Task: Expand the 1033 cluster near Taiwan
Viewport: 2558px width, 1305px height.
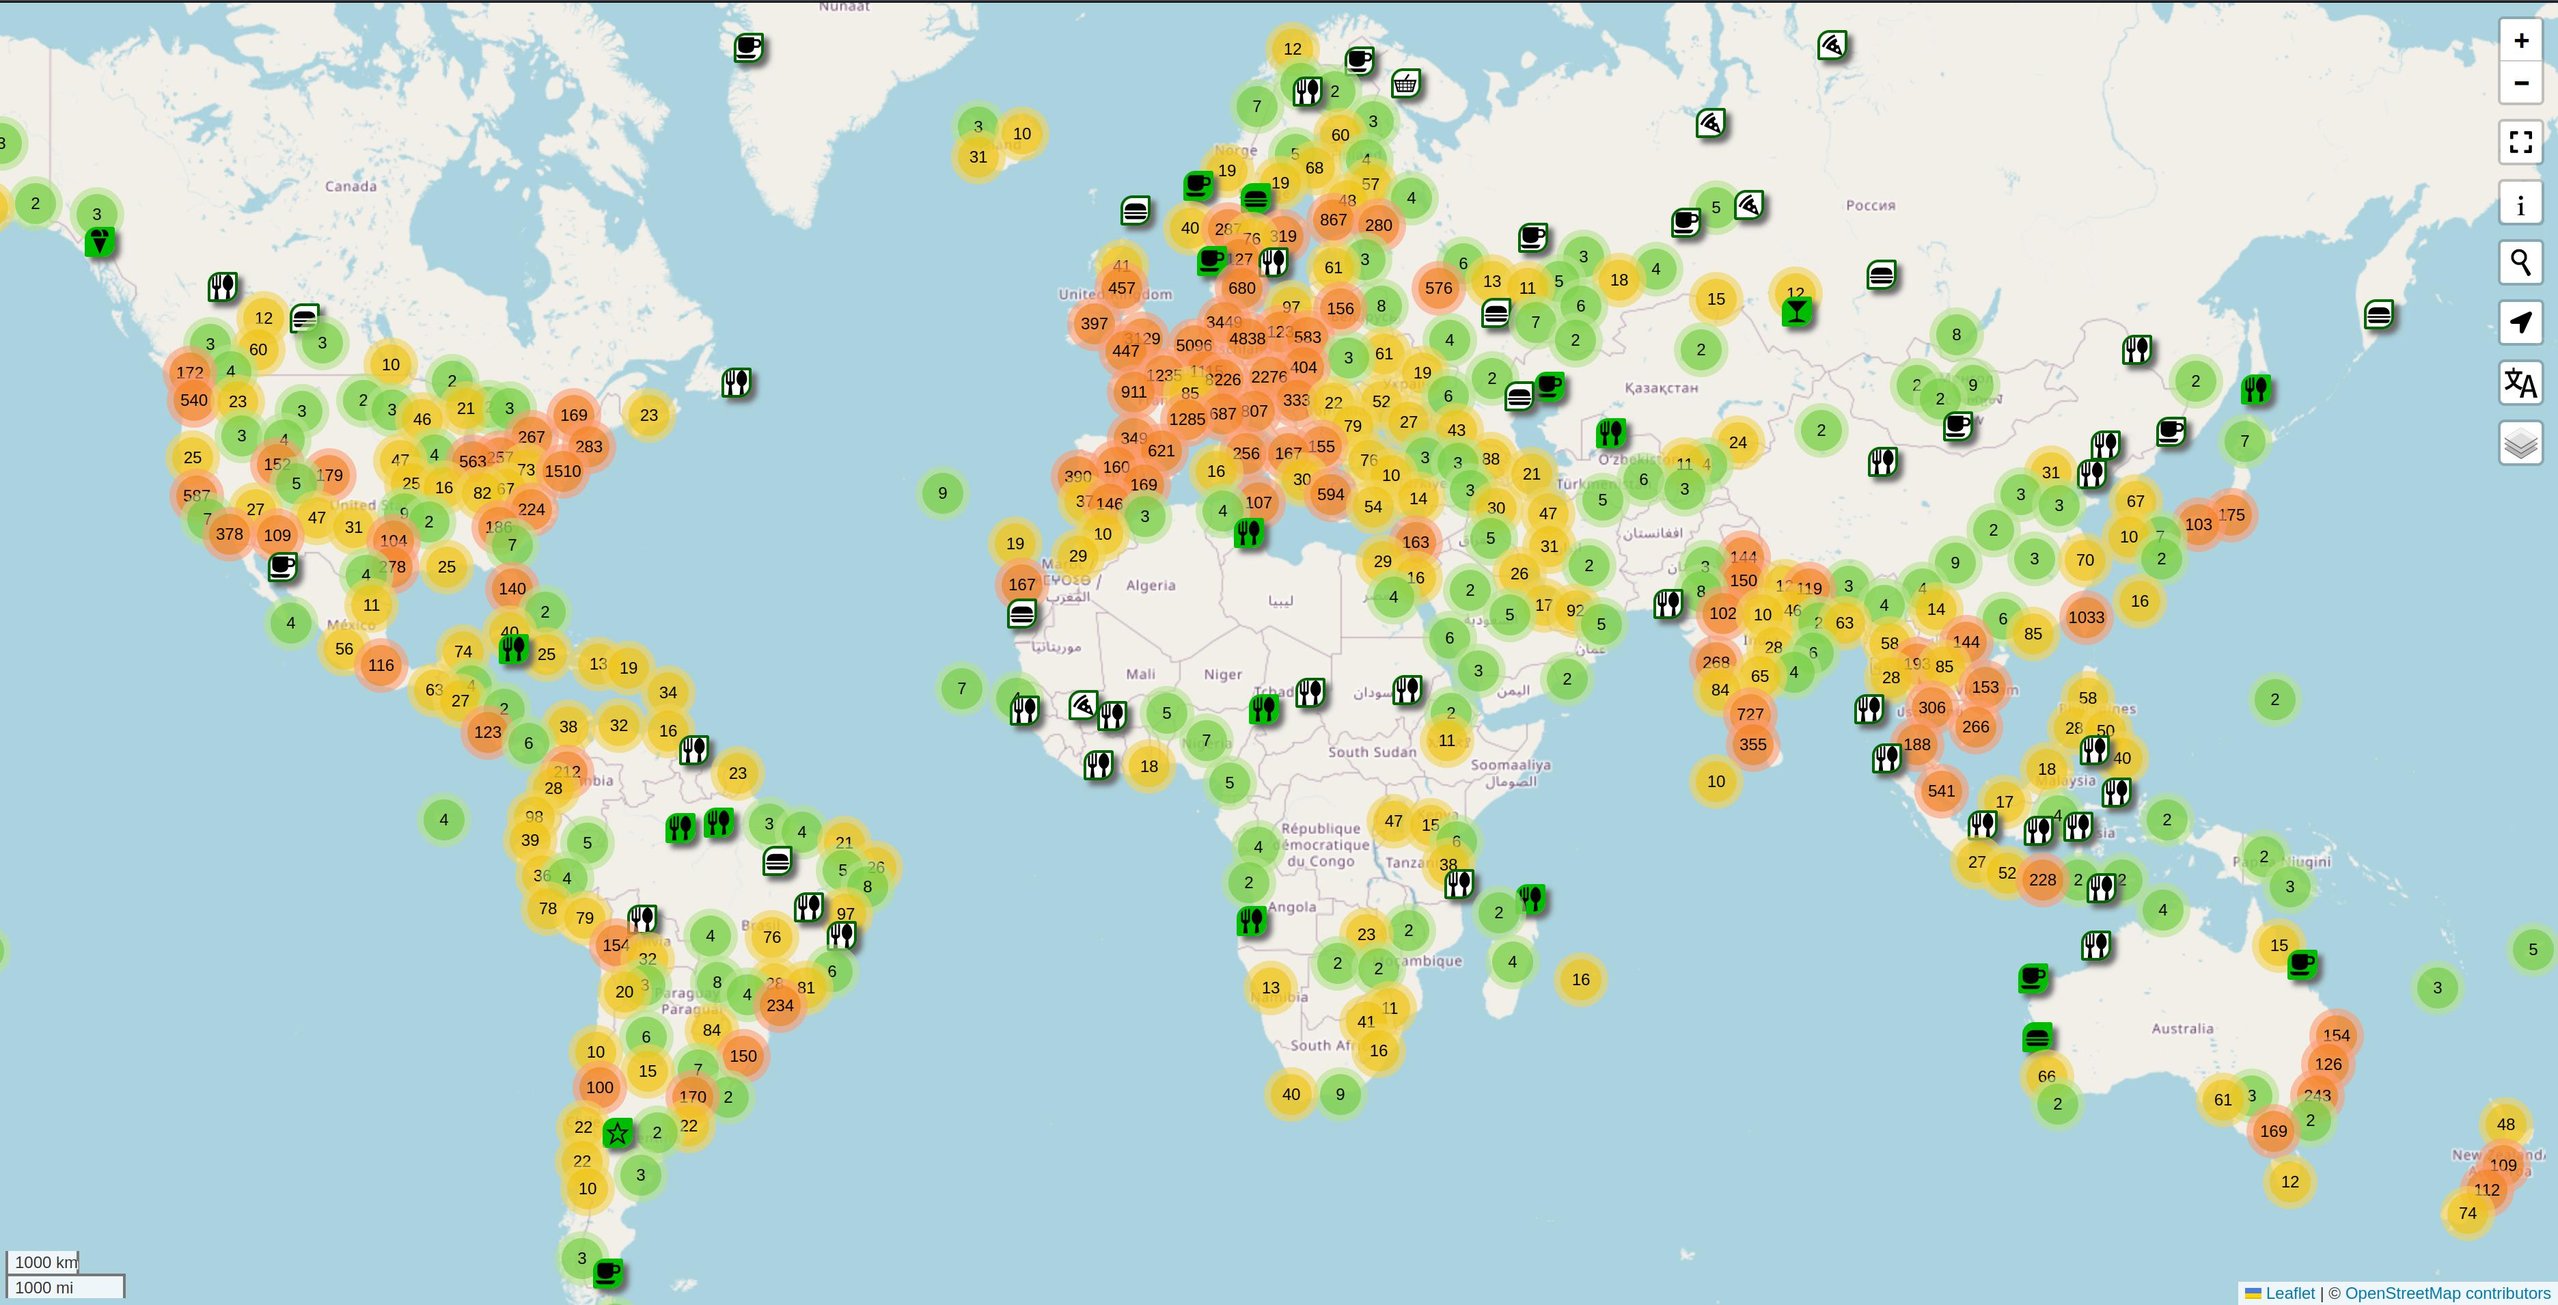Action: coord(2085,617)
